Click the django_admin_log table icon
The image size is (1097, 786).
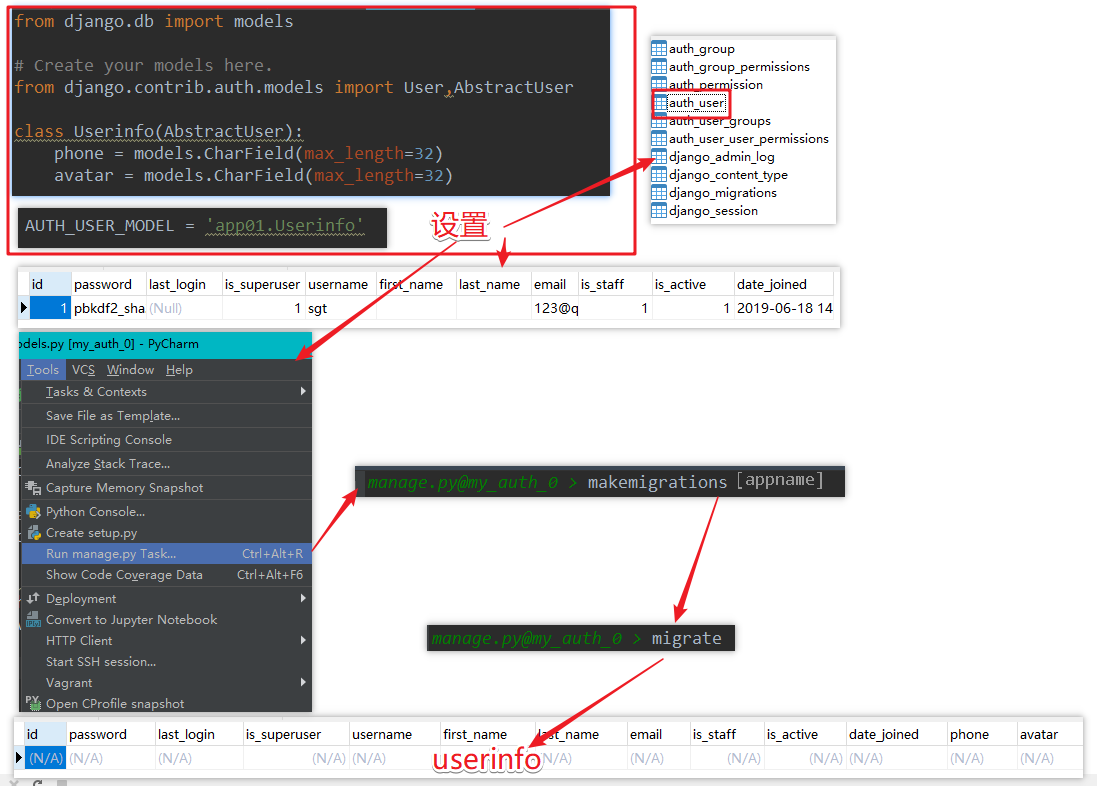(x=658, y=157)
